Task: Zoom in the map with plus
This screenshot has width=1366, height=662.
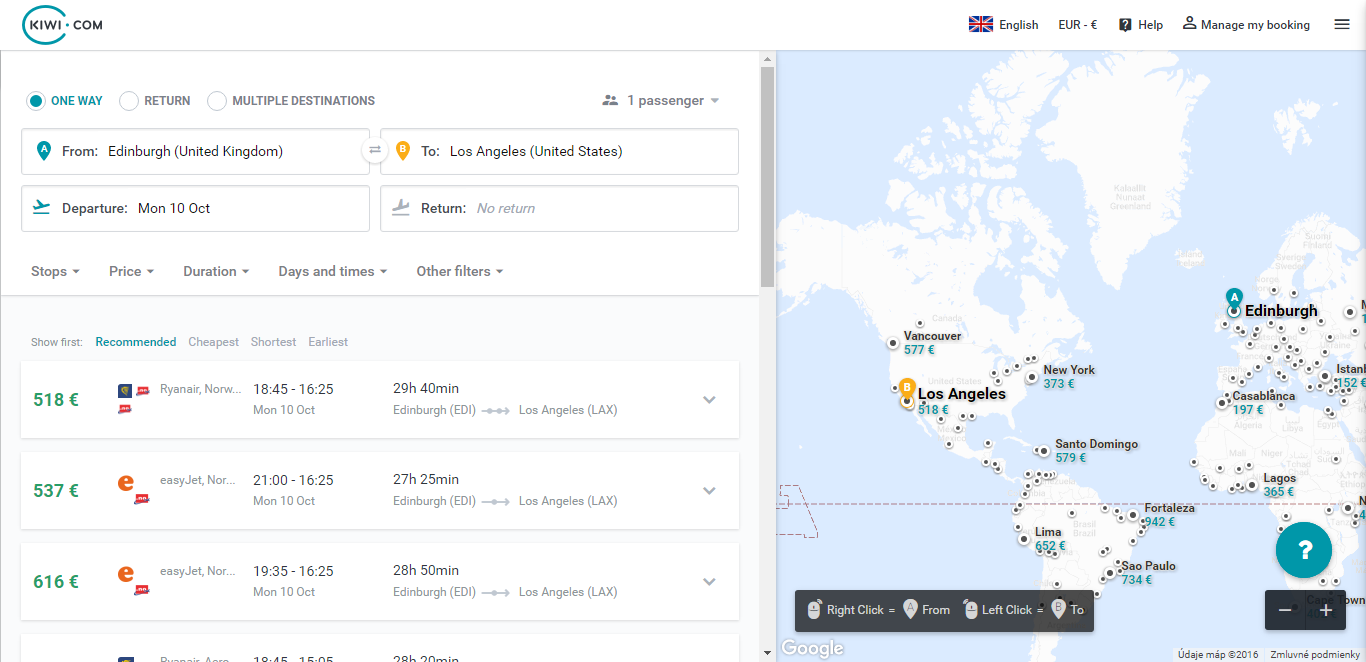Action: tap(1325, 610)
